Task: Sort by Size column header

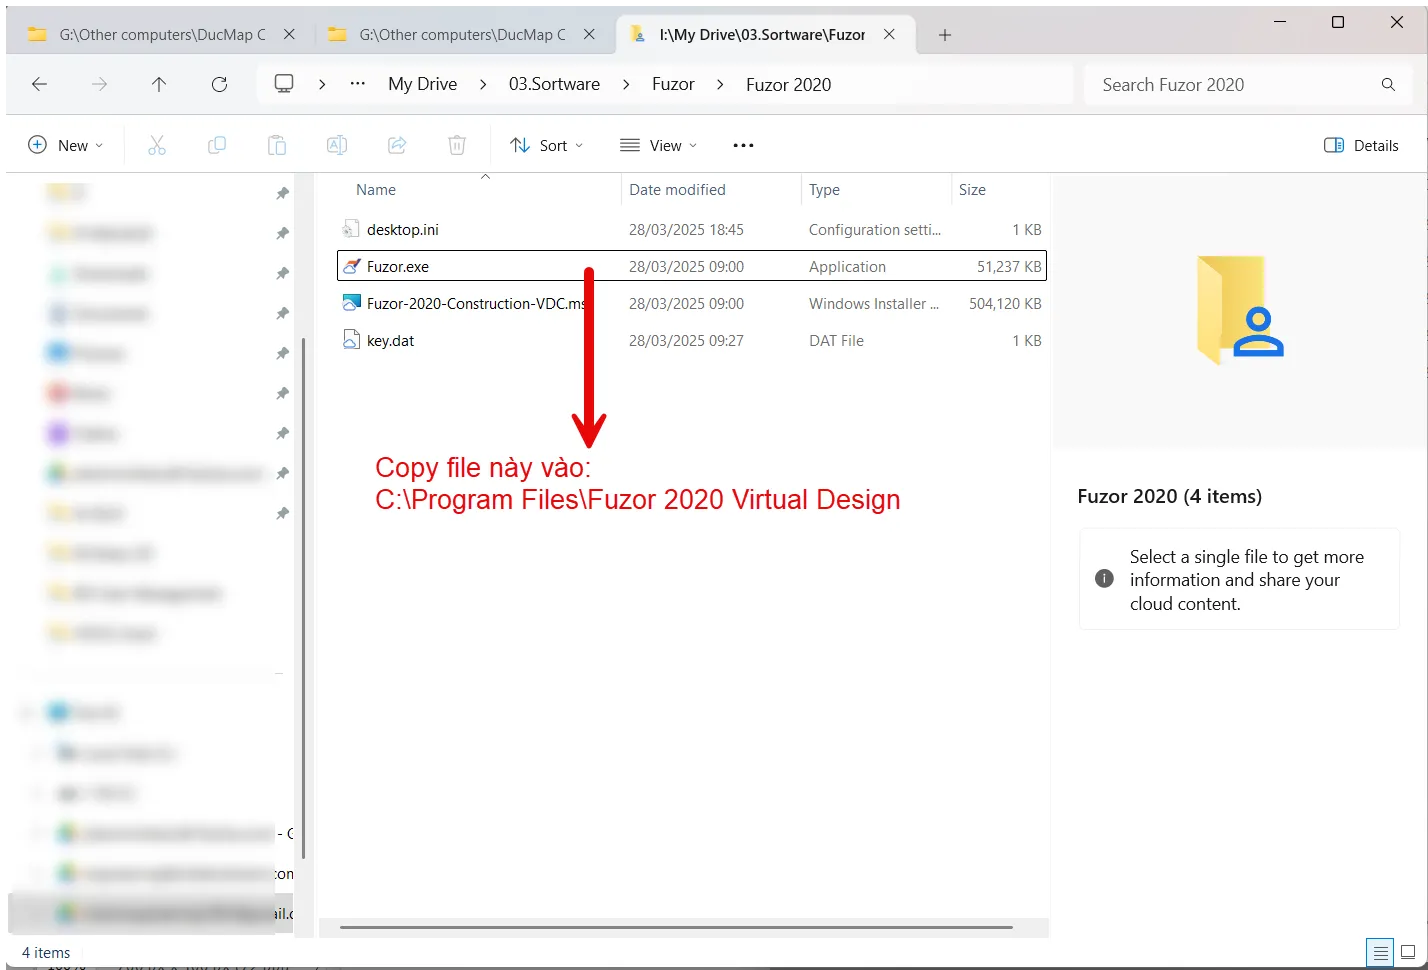Action: (x=972, y=190)
